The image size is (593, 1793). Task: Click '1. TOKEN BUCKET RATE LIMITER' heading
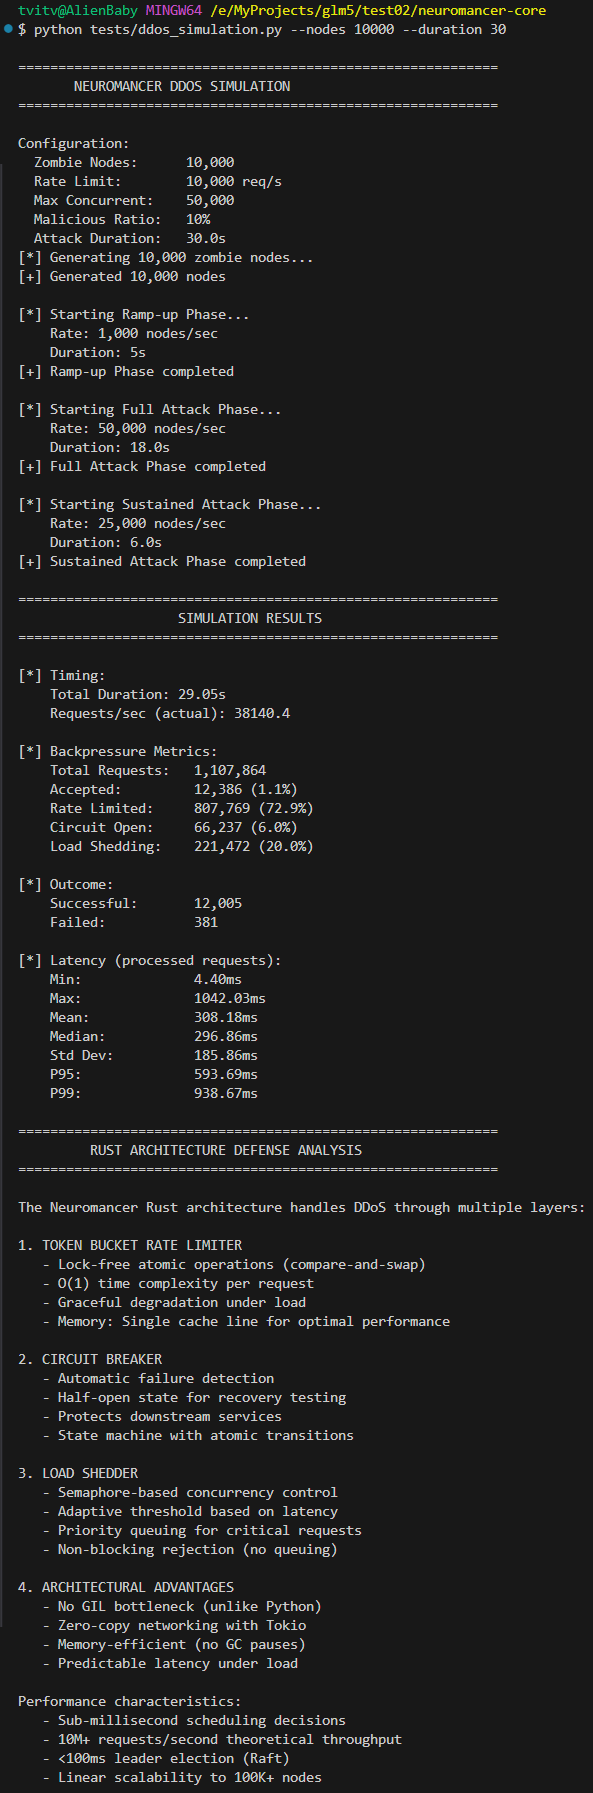130,1246
